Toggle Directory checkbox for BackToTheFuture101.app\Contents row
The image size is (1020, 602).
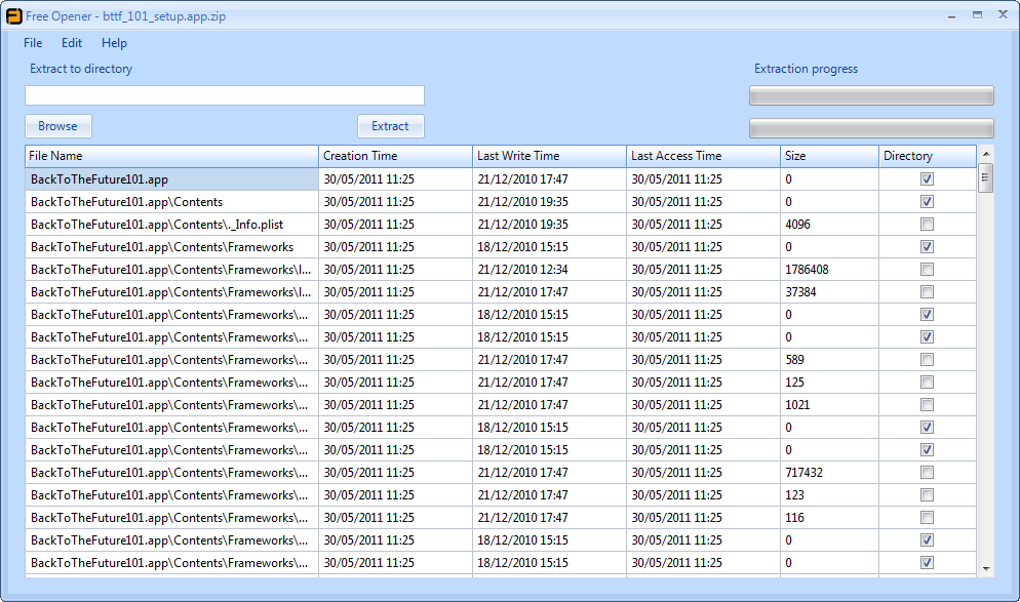(x=927, y=202)
